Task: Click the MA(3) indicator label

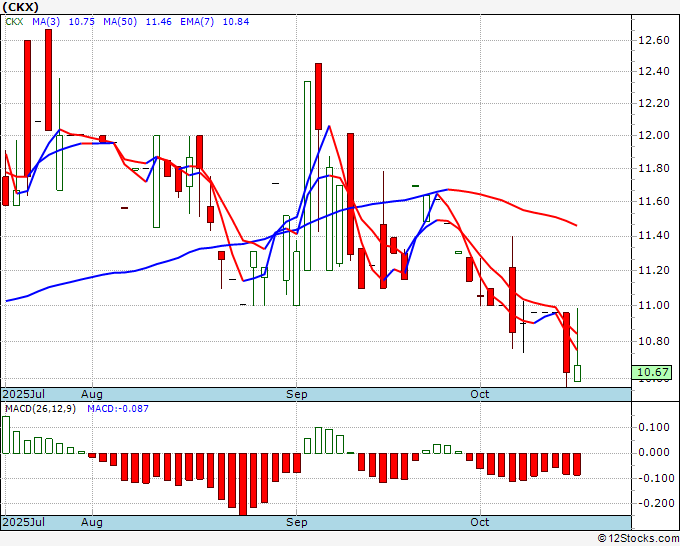Action: click(x=46, y=22)
